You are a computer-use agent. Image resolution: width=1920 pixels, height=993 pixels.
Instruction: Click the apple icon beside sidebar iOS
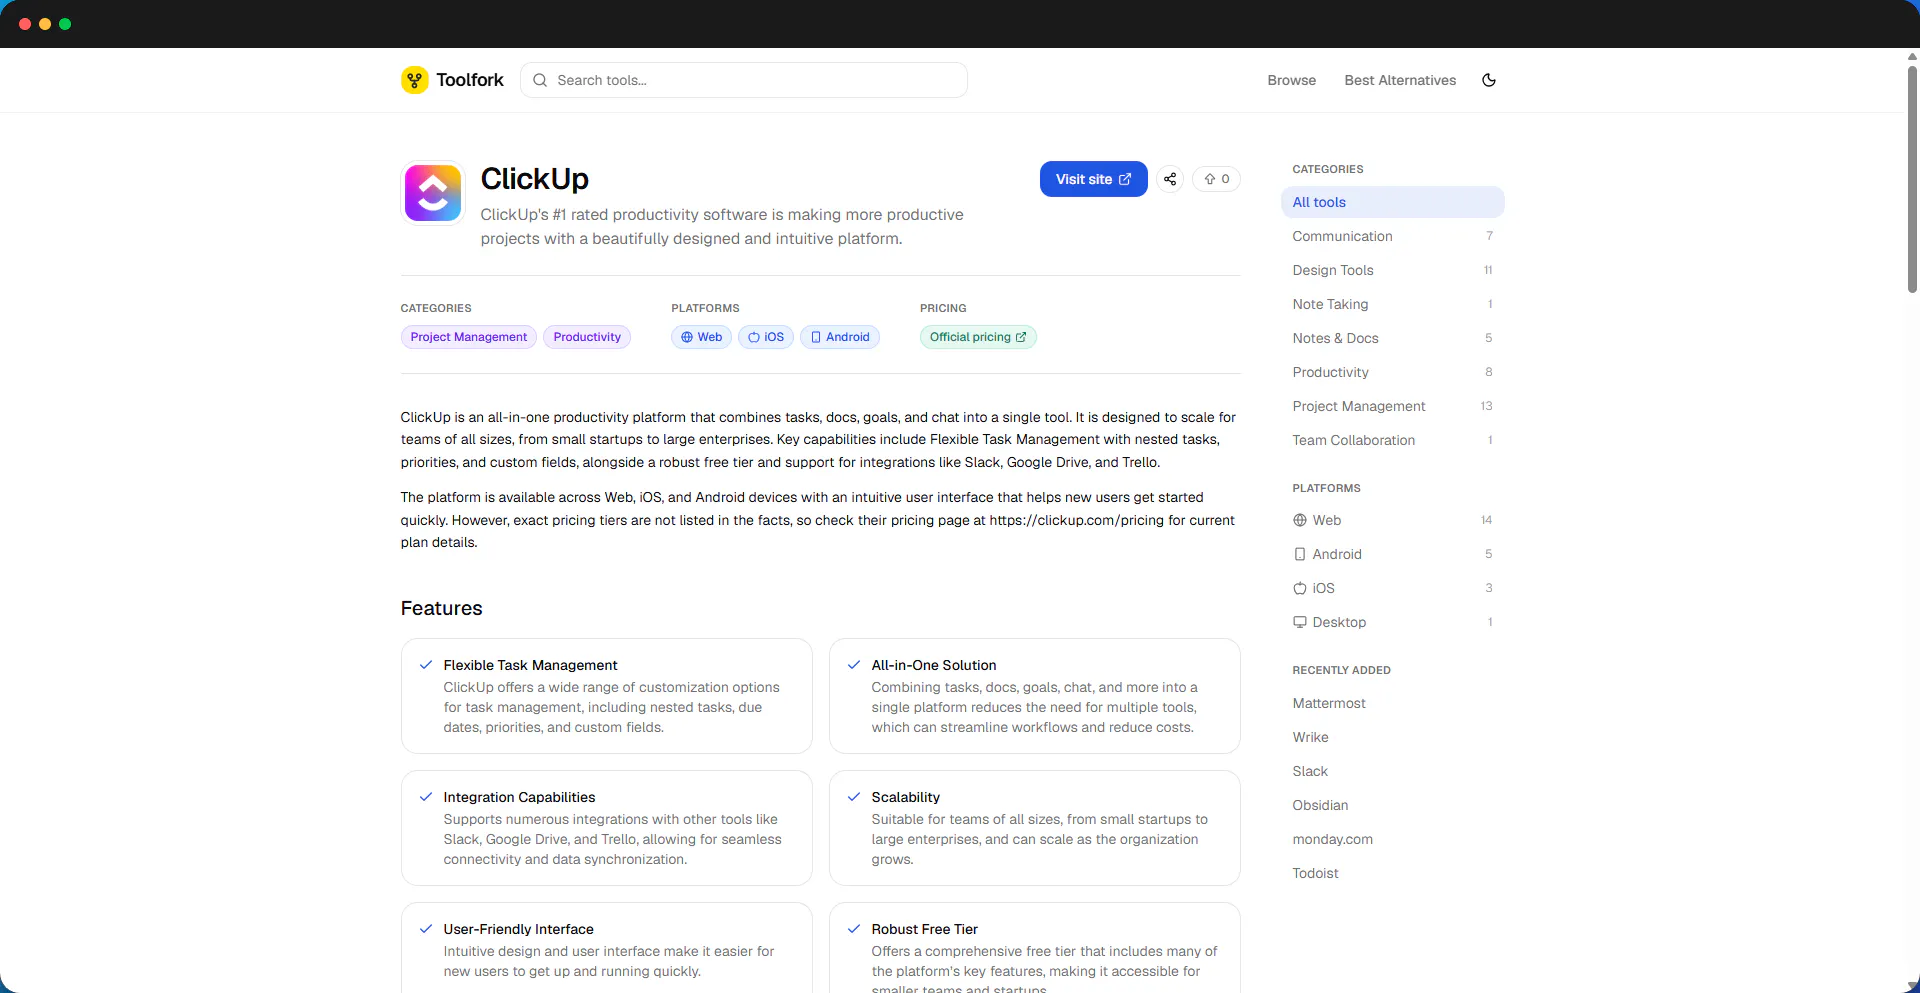coord(1300,588)
